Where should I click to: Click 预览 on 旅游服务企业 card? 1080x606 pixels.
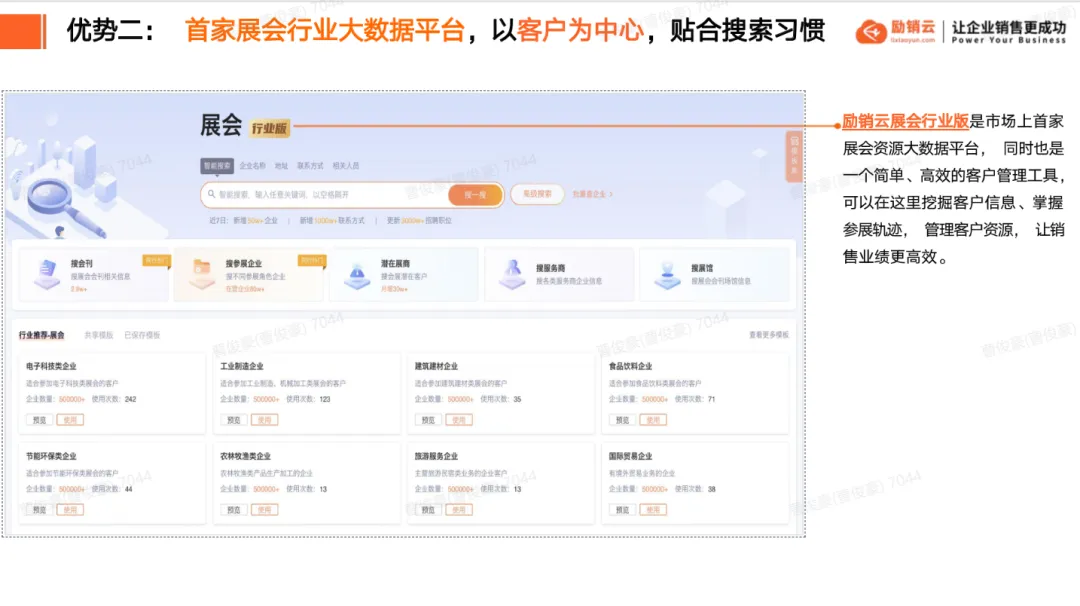click(428, 510)
